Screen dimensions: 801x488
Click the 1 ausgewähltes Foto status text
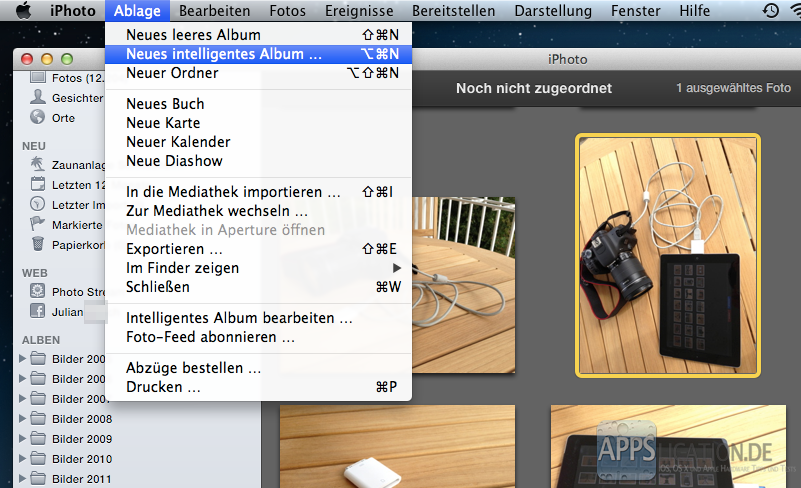pos(734,88)
